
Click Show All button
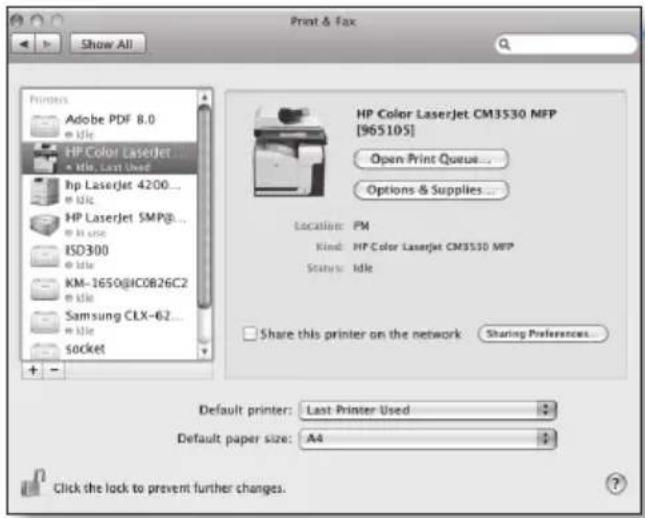coord(107,44)
